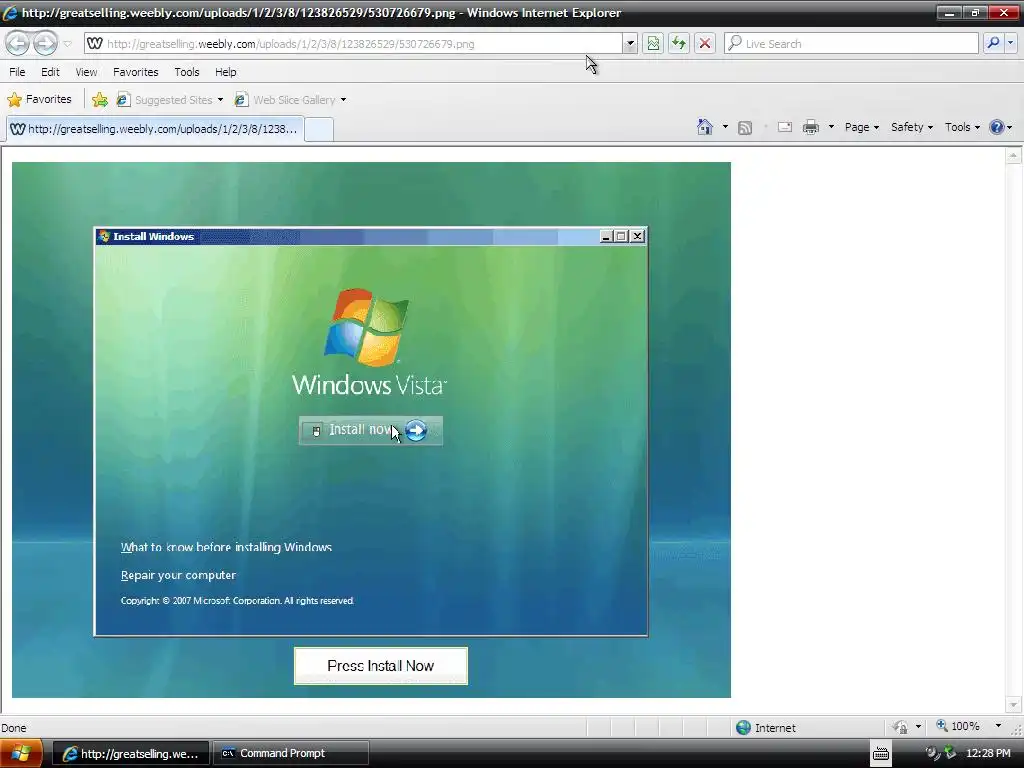The width and height of the screenshot is (1024, 768).
Task: Click the Install Windows title bar icon
Action: point(104,236)
